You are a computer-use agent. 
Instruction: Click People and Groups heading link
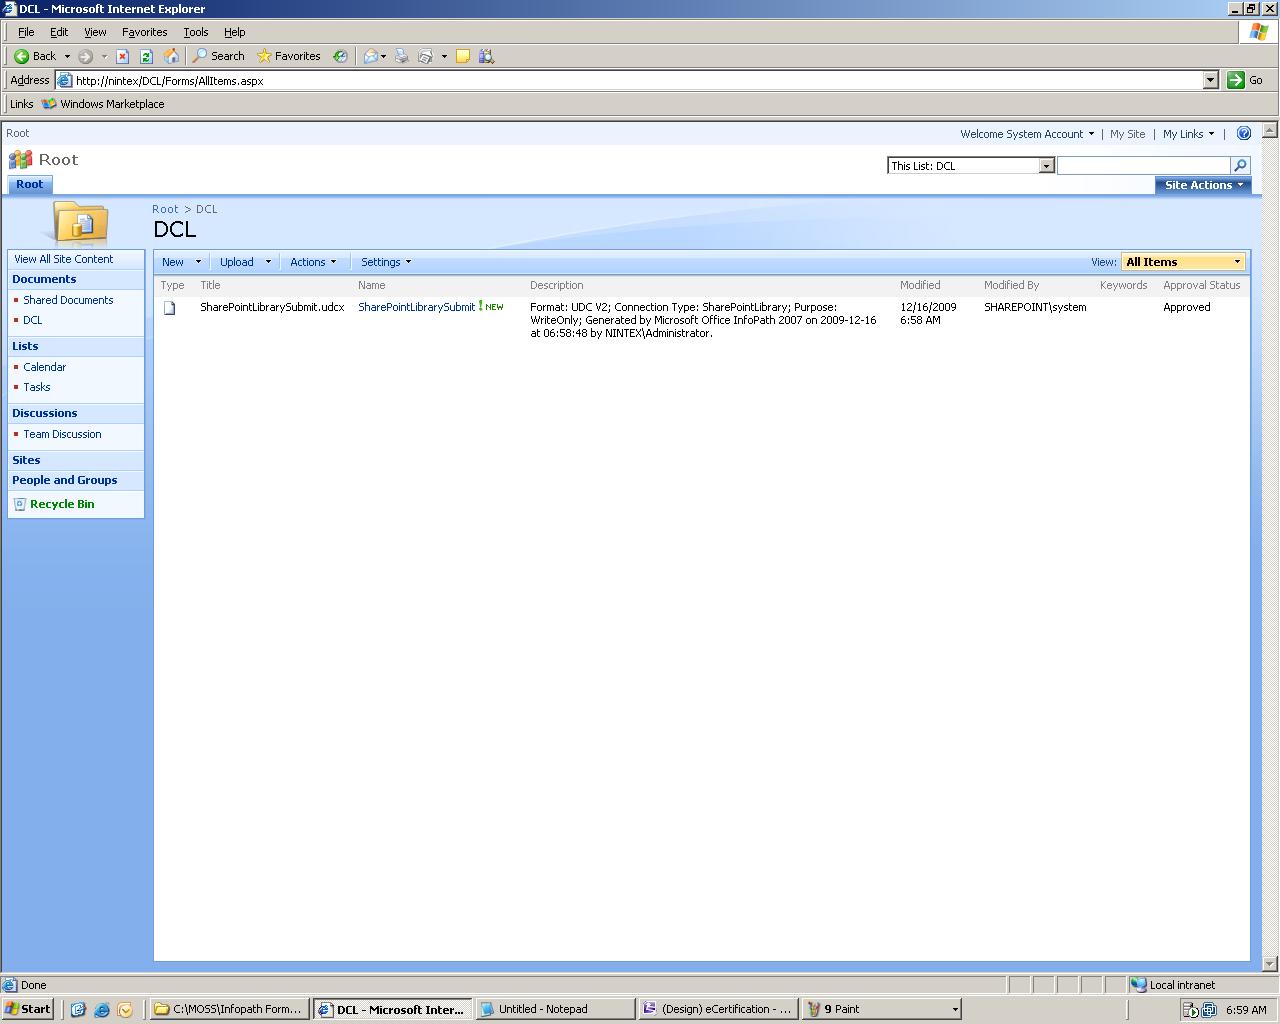tap(64, 480)
